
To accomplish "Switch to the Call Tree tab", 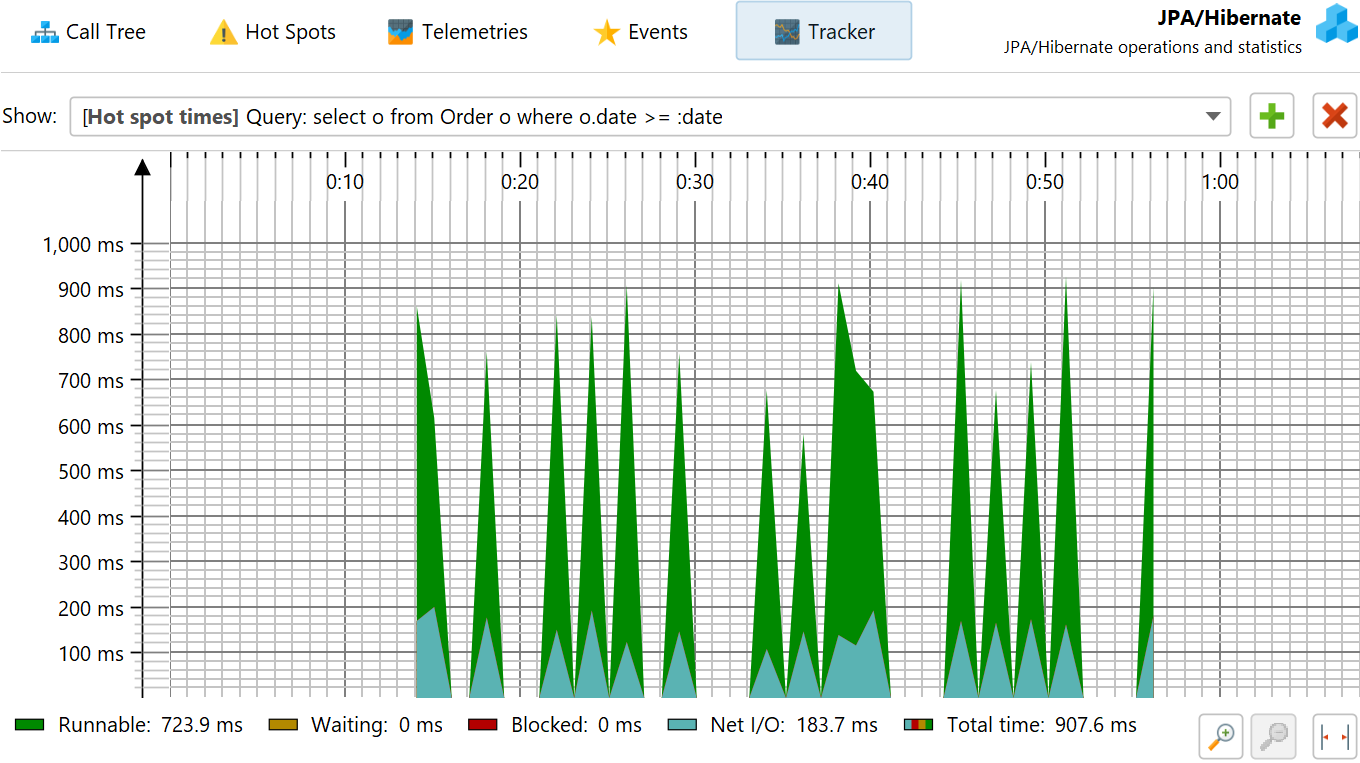I will pyautogui.click(x=88, y=31).
